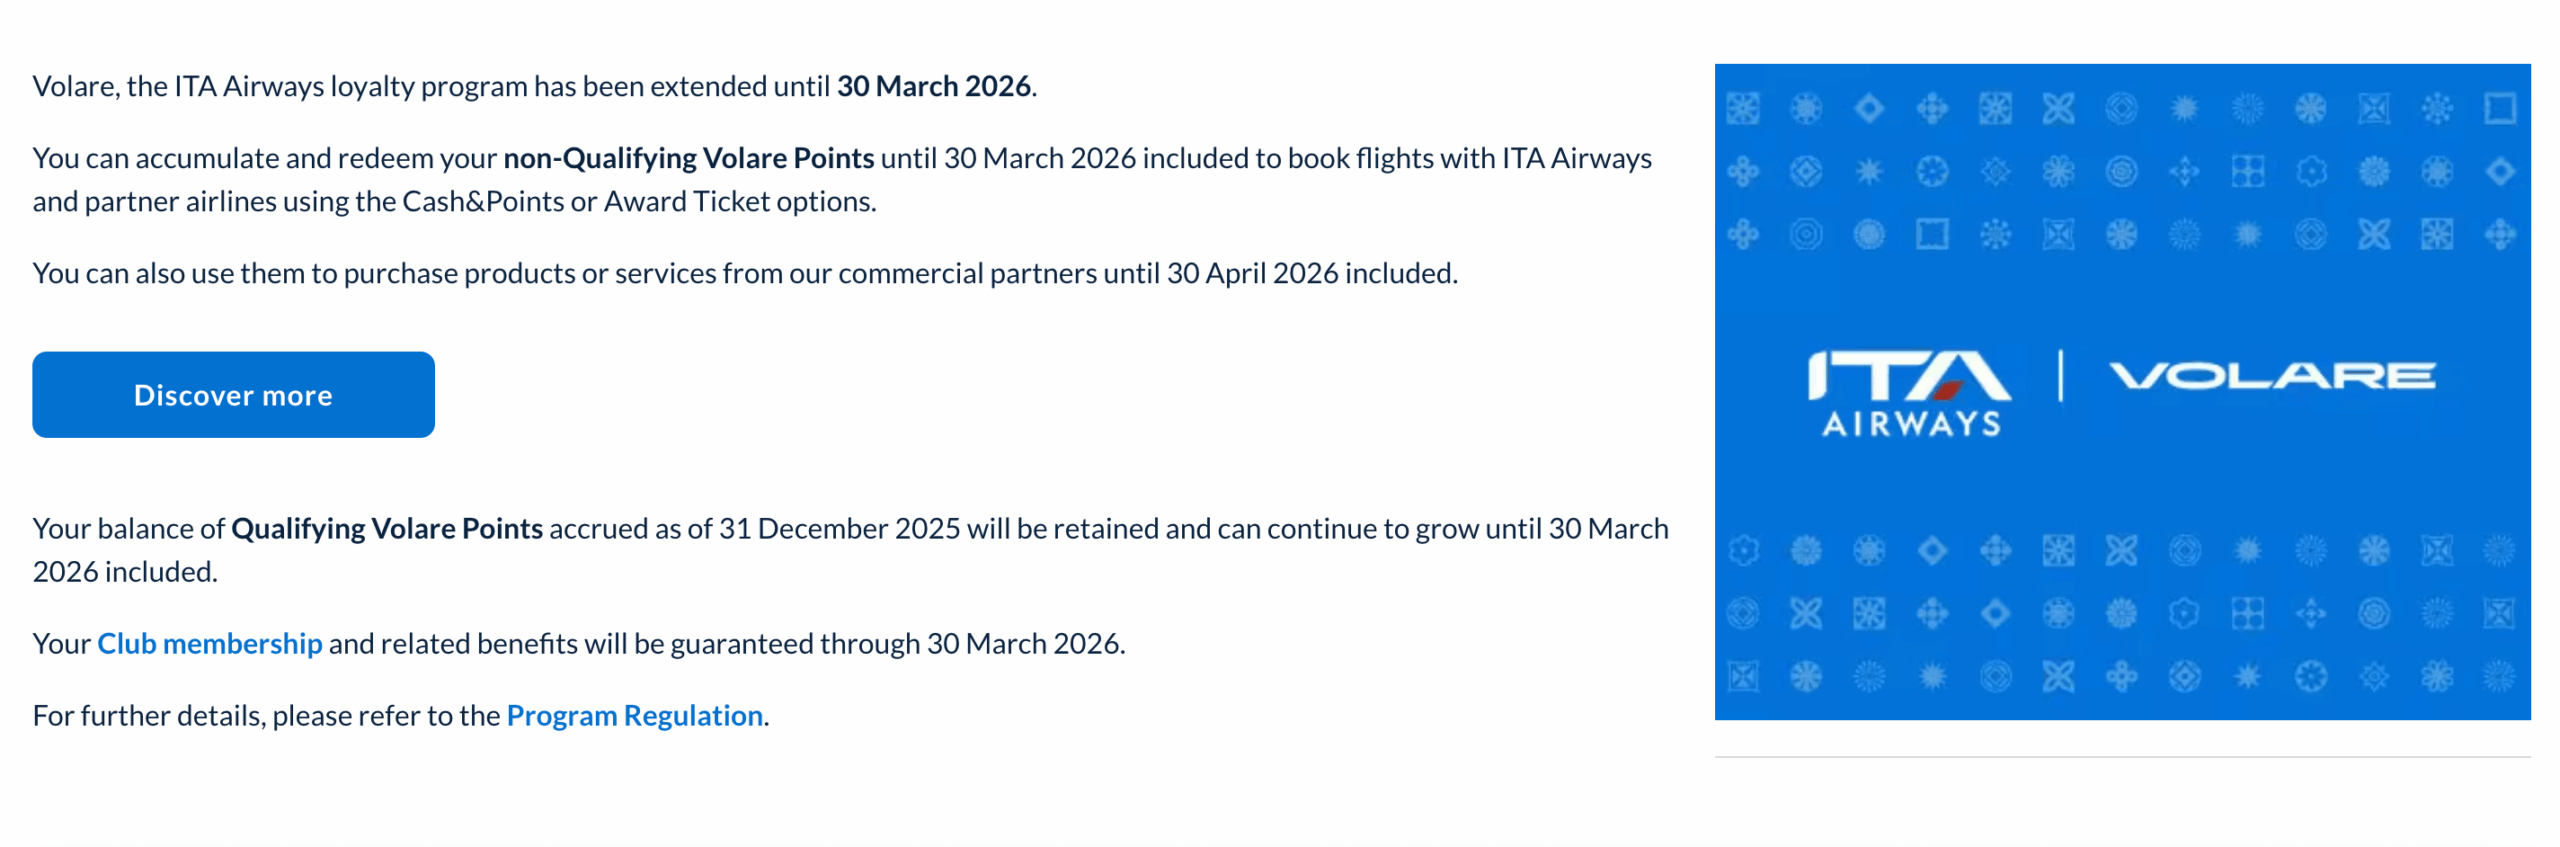
Task: Click the "30 April 2026 included" text
Action: tap(1311, 273)
